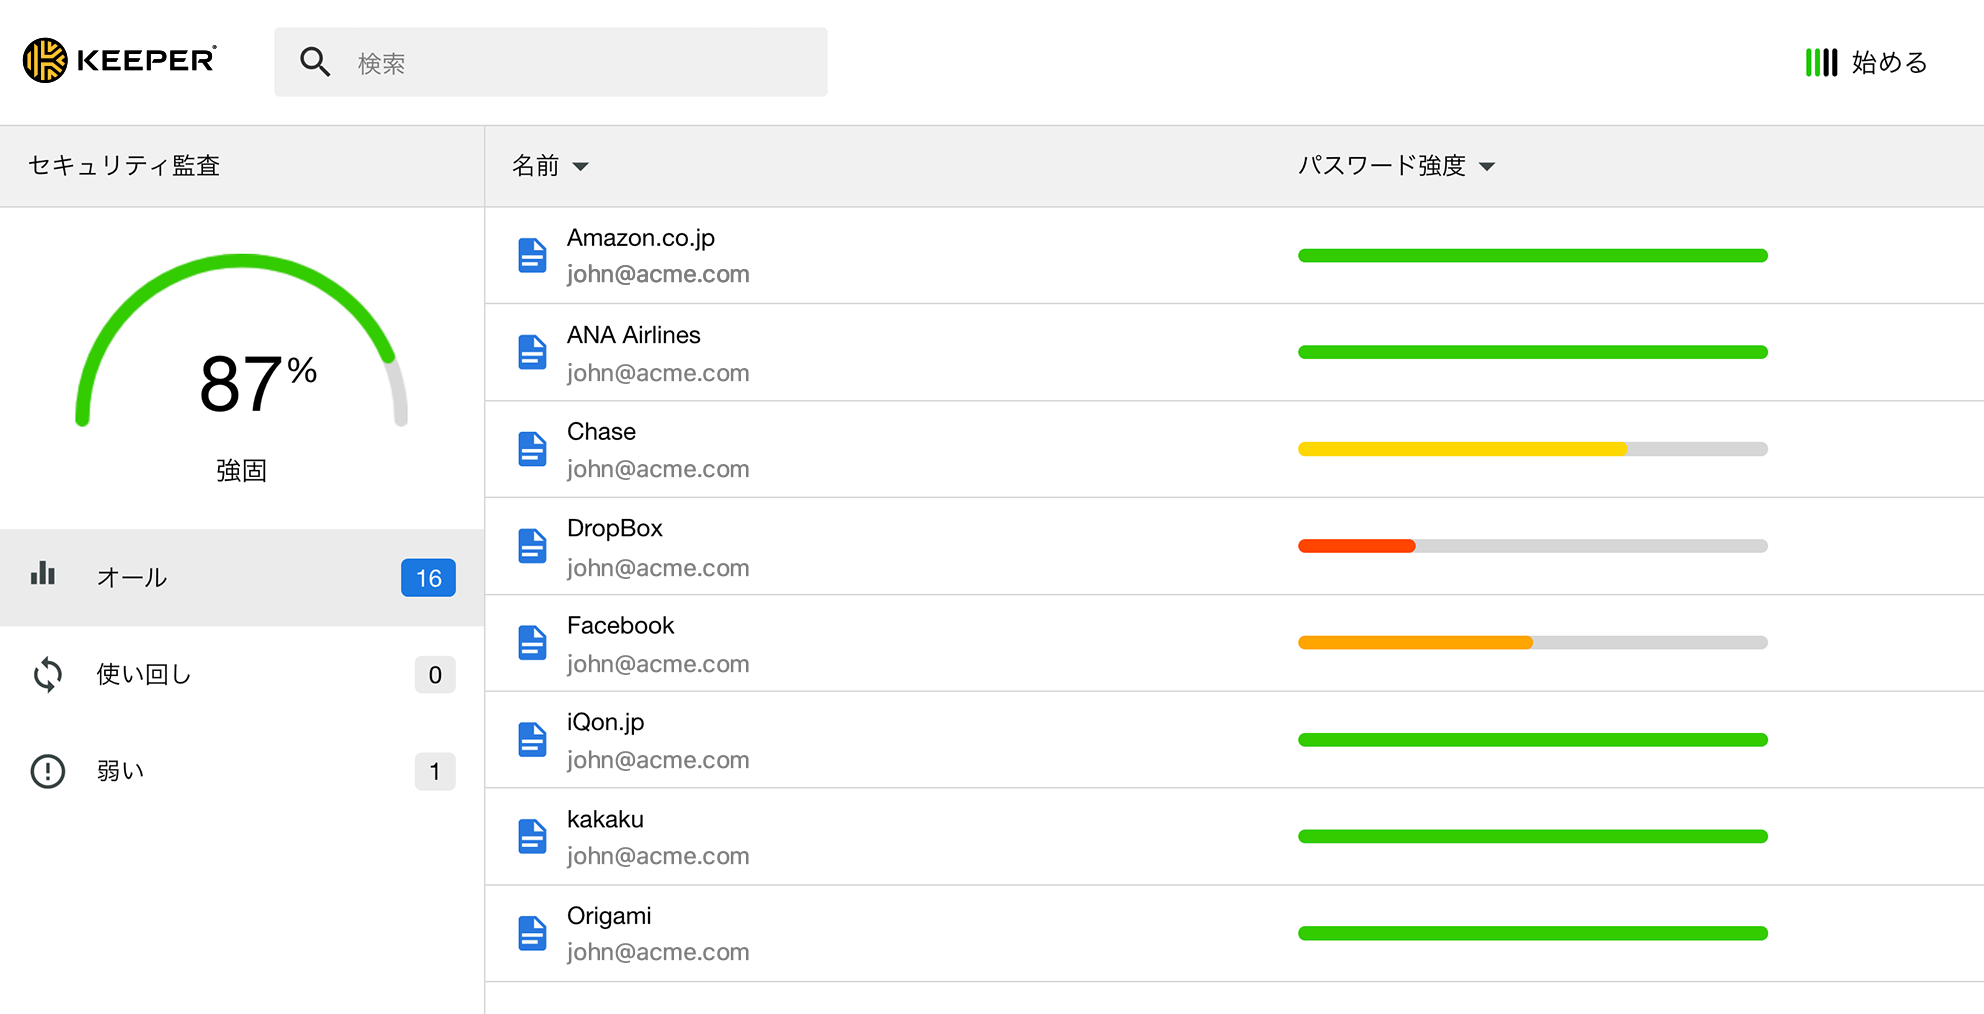Viewport: 1984px width, 1014px height.
Task: Click the ANA Airlines record document icon
Action: [x=532, y=352]
